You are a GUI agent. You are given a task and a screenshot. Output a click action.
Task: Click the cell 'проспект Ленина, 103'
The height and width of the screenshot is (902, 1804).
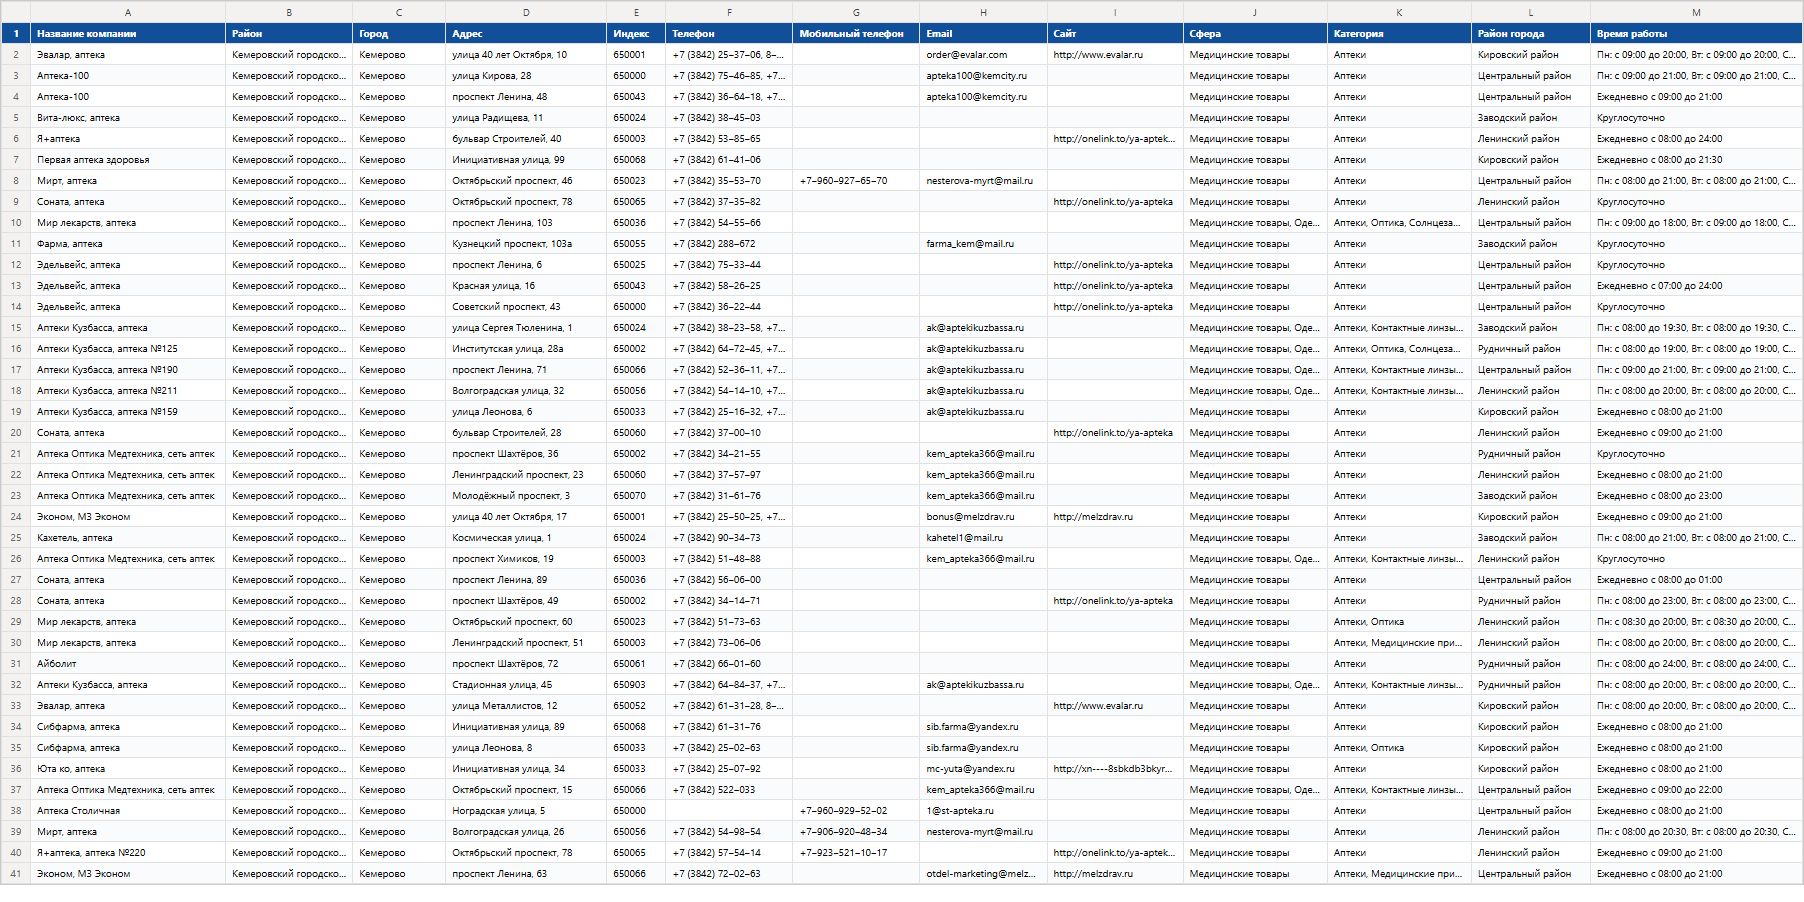[526, 223]
